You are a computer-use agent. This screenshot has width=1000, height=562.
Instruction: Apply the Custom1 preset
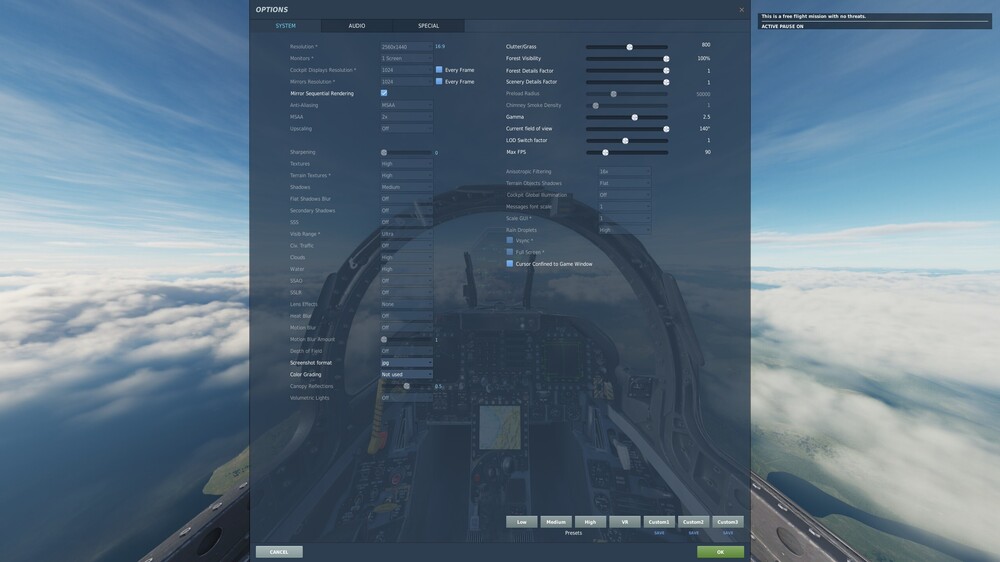tap(659, 522)
